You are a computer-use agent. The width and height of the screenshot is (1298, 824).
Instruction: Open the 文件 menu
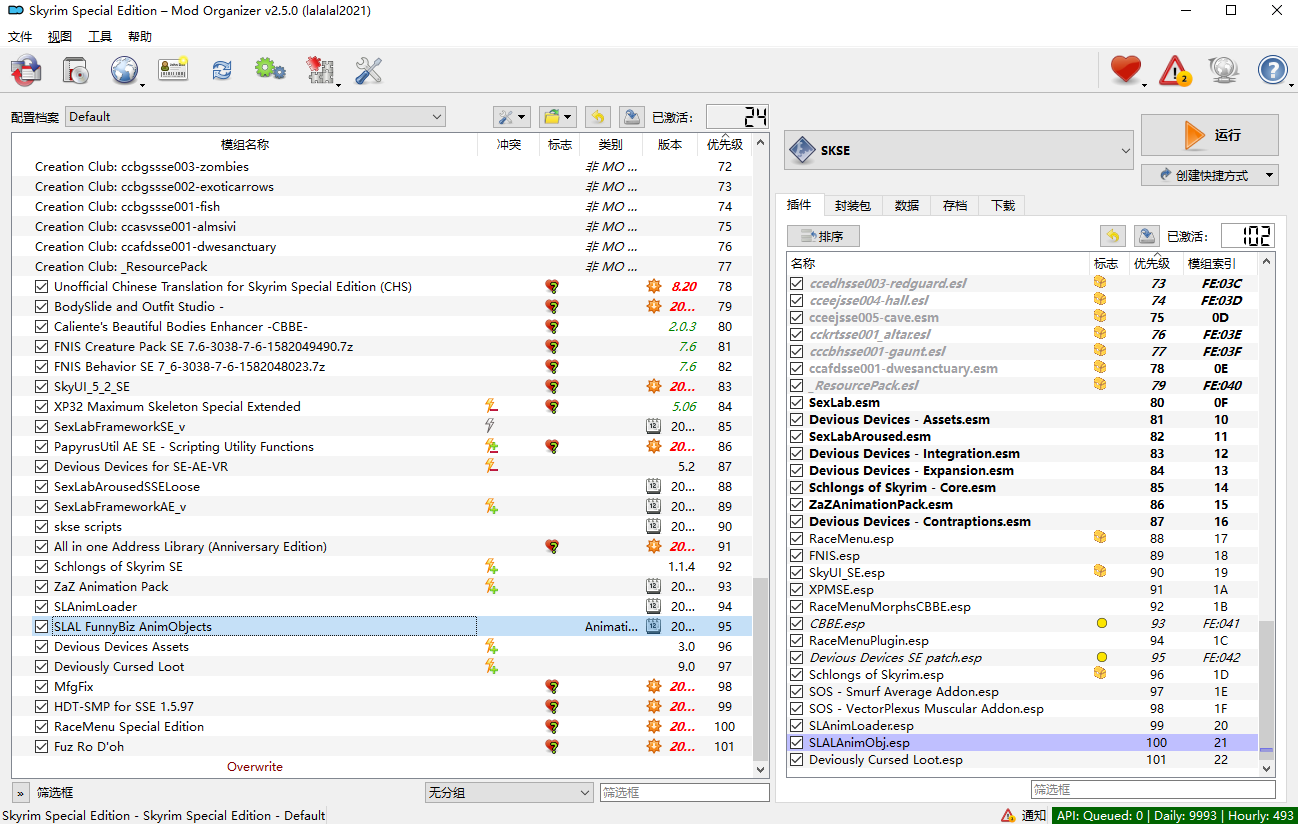click(x=20, y=37)
